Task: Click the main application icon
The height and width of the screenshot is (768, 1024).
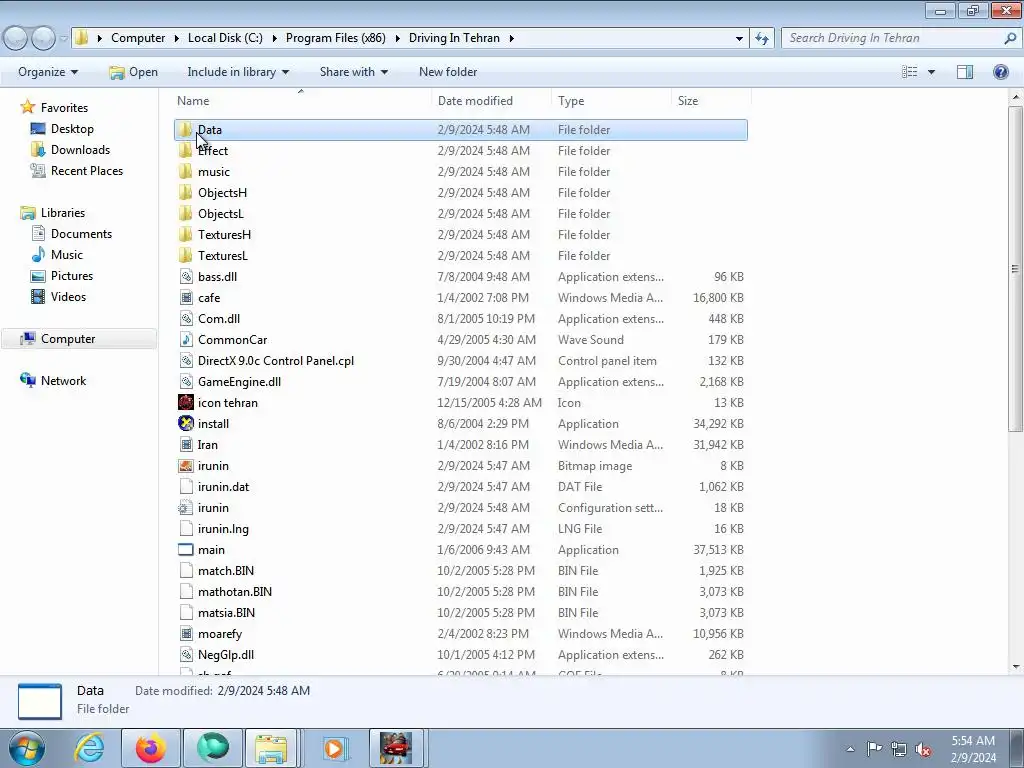Action: click(185, 549)
